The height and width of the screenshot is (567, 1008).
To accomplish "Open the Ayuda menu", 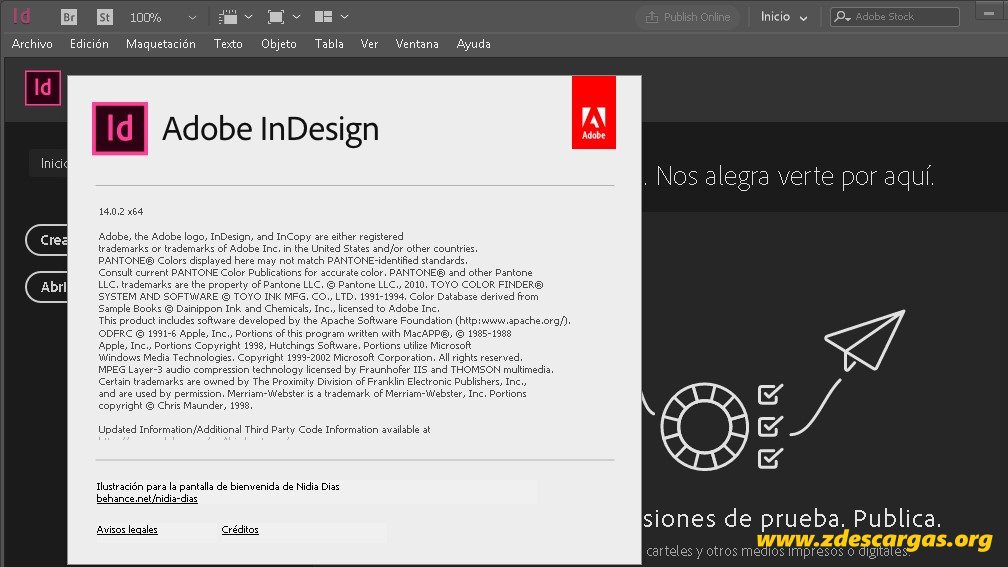I will point(474,44).
